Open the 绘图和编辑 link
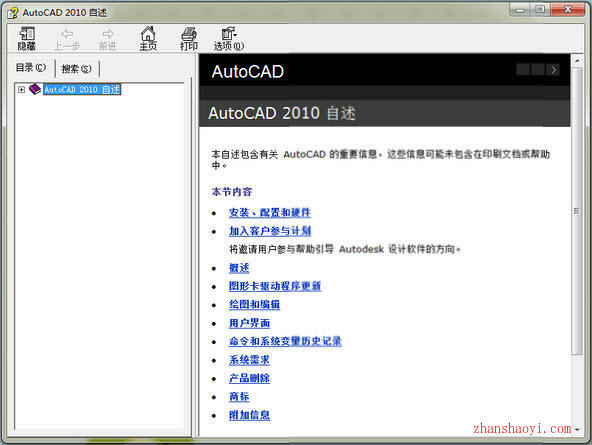The image size is (592, 445). coord(254,305)
